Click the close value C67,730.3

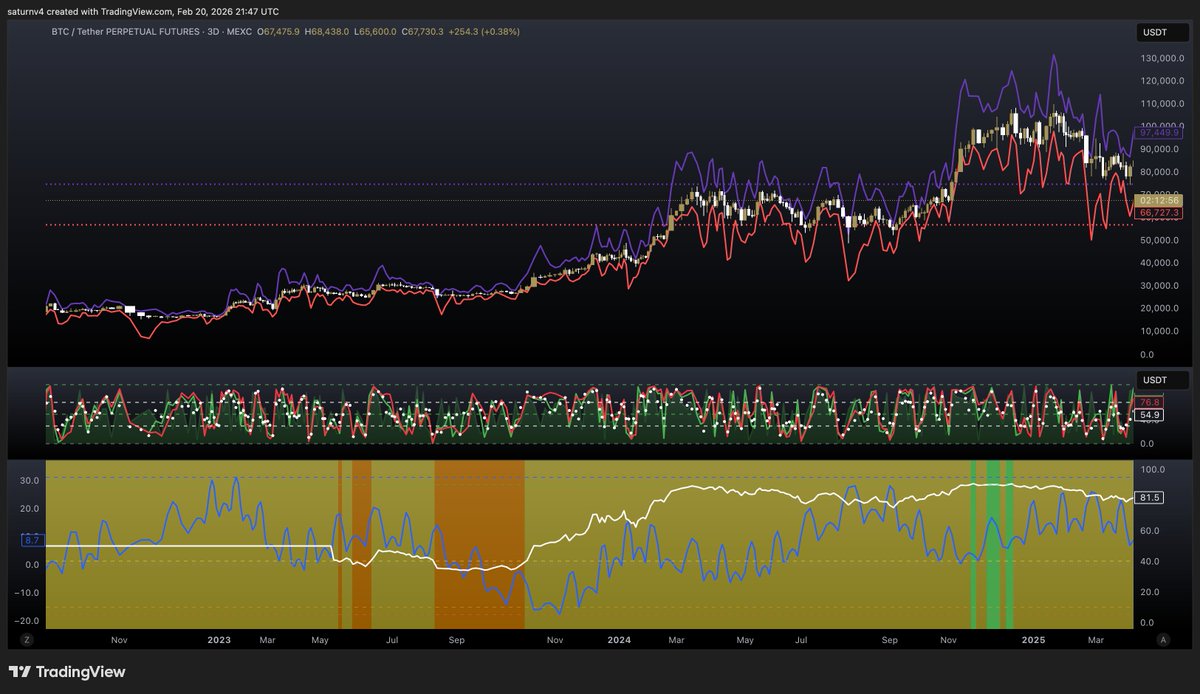pos(423,32)
